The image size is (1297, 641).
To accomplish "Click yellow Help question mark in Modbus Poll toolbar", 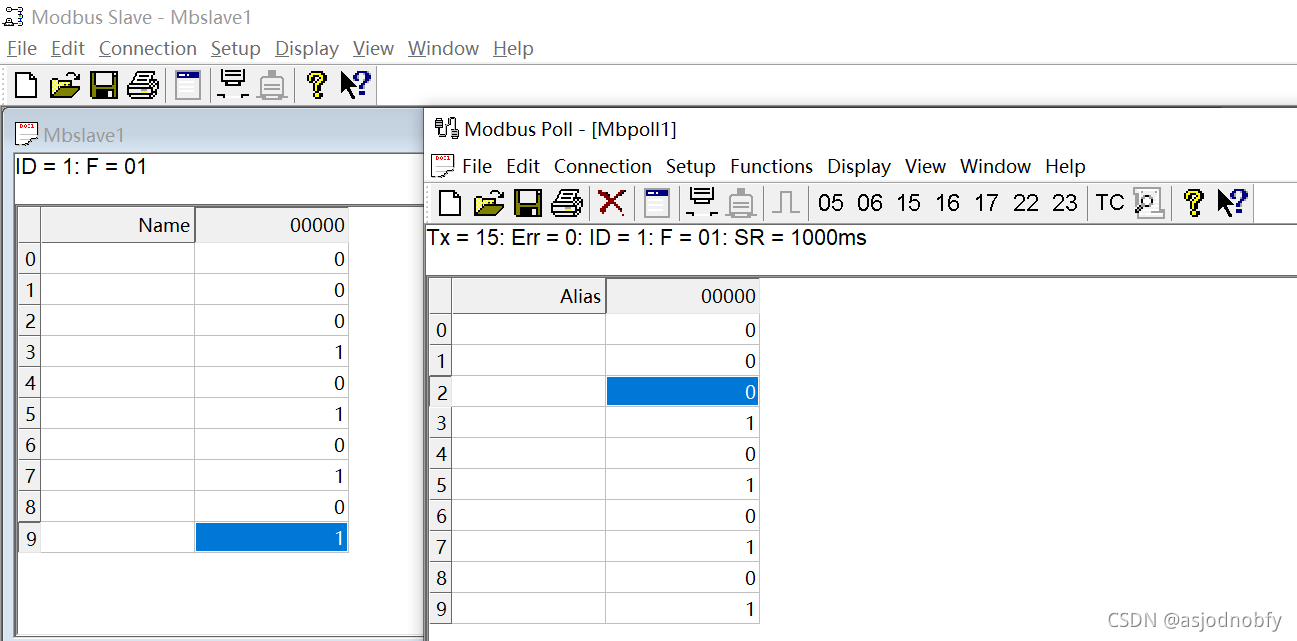I will click(x=1193, y=203).
